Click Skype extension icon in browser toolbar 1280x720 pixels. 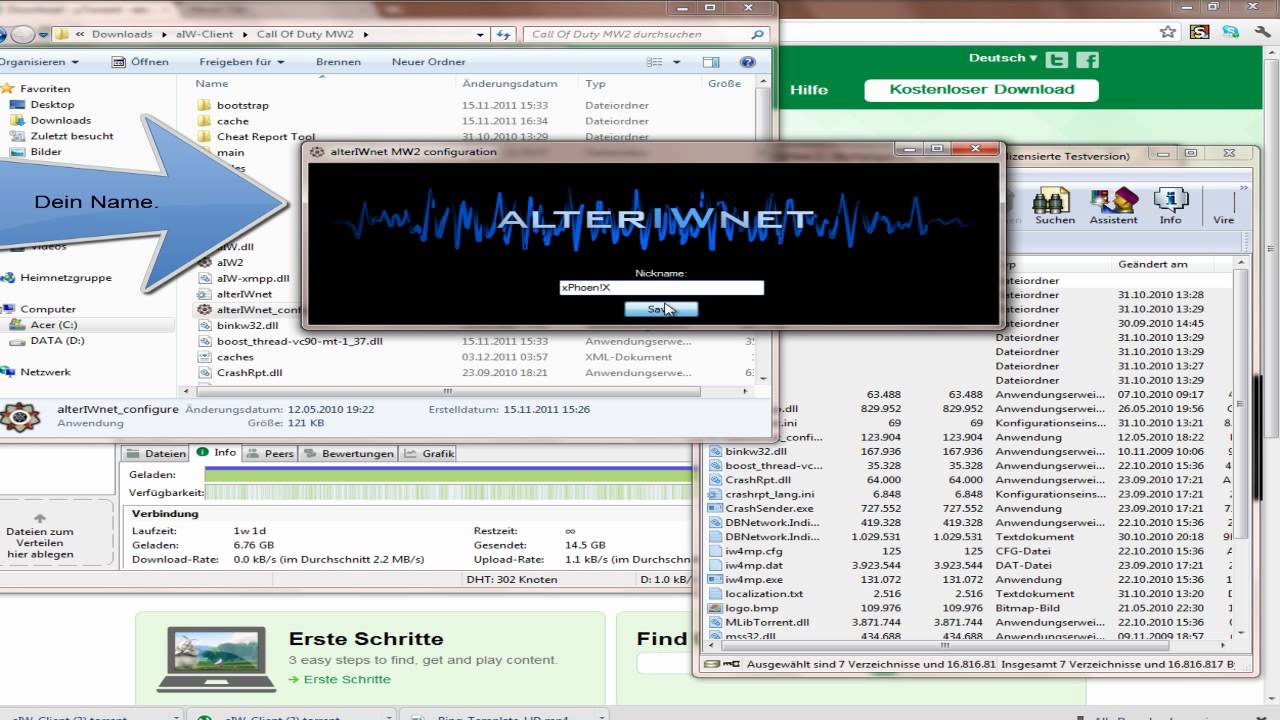(x=1230, y=32)
